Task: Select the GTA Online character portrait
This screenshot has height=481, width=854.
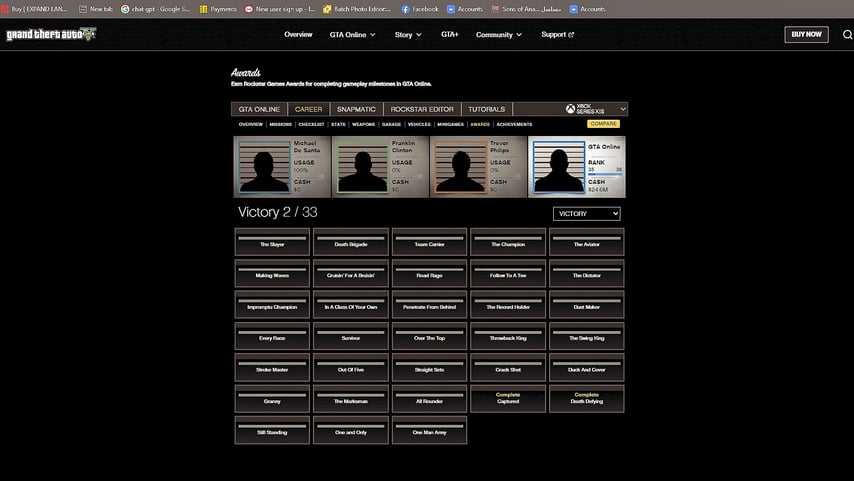Action: point(558,167)
